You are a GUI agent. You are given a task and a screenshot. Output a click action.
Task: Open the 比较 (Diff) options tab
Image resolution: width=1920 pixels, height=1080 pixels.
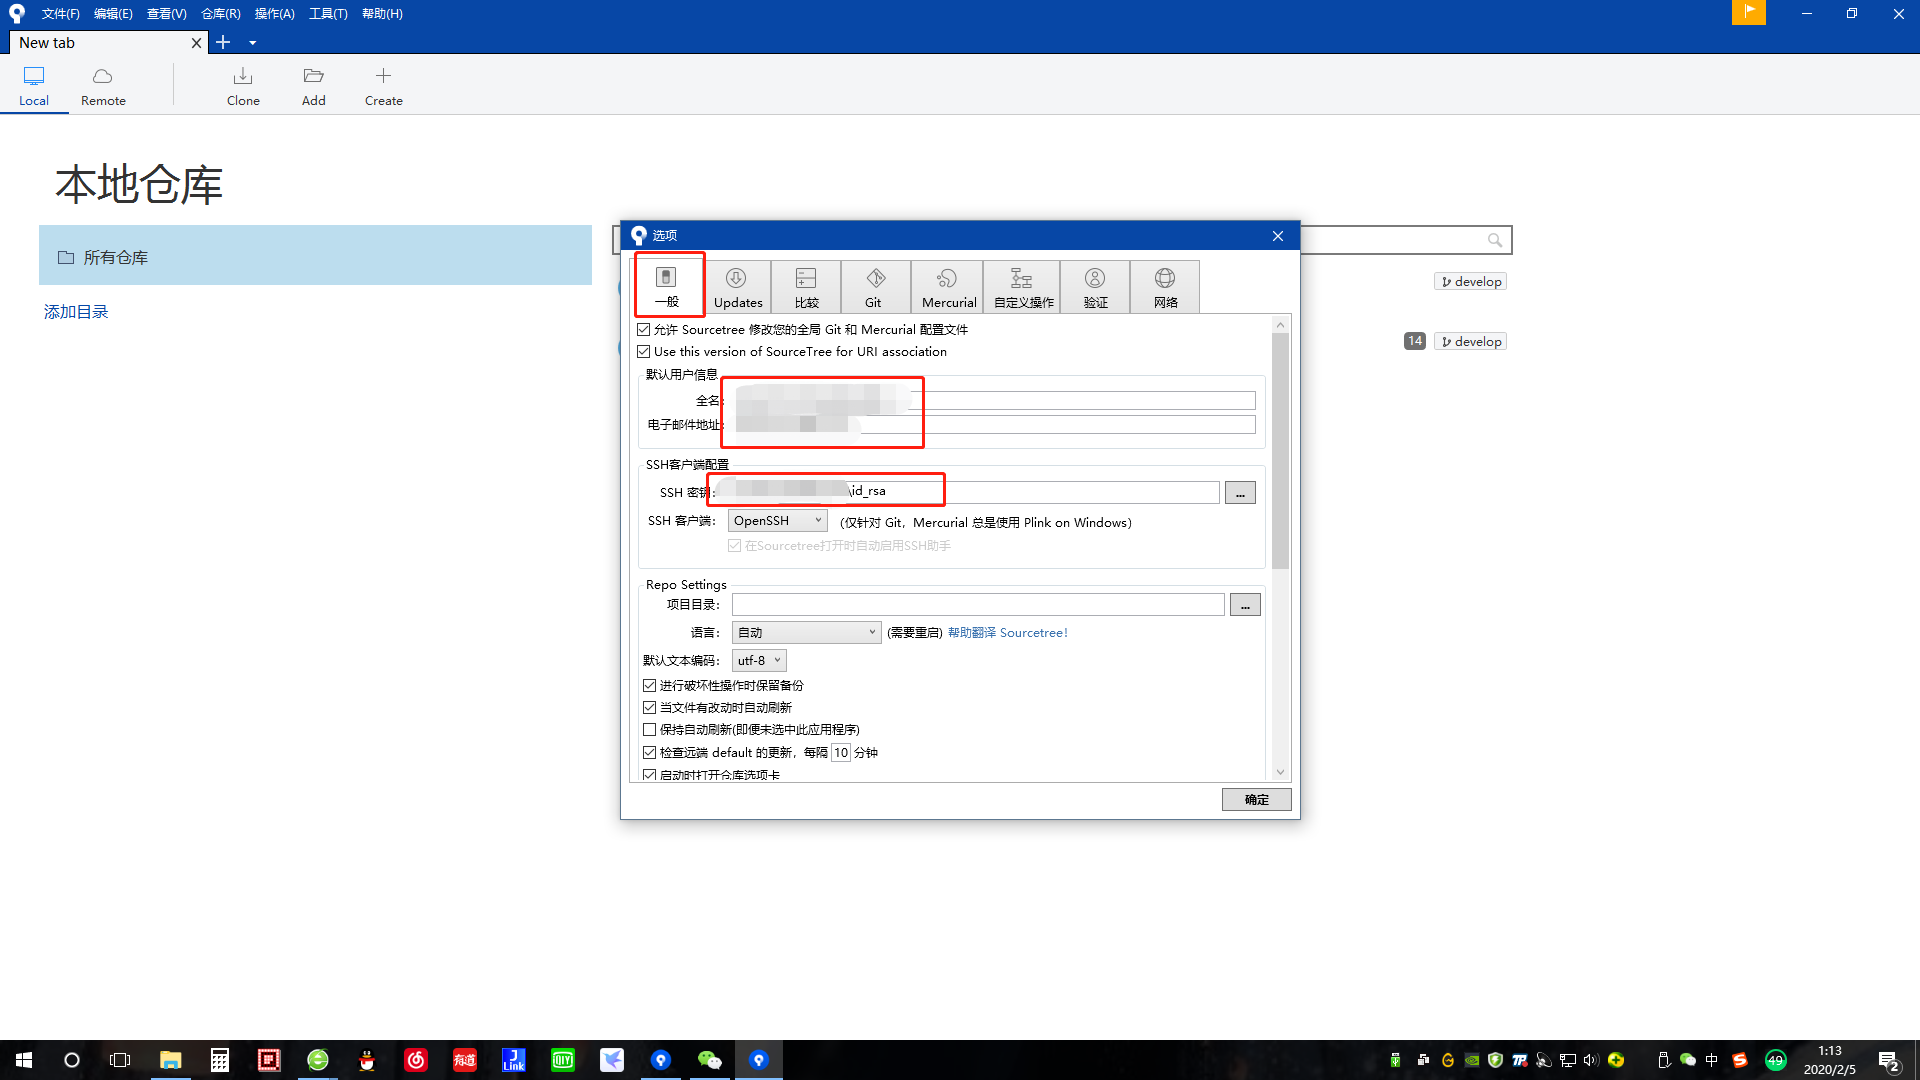[806, 287]
